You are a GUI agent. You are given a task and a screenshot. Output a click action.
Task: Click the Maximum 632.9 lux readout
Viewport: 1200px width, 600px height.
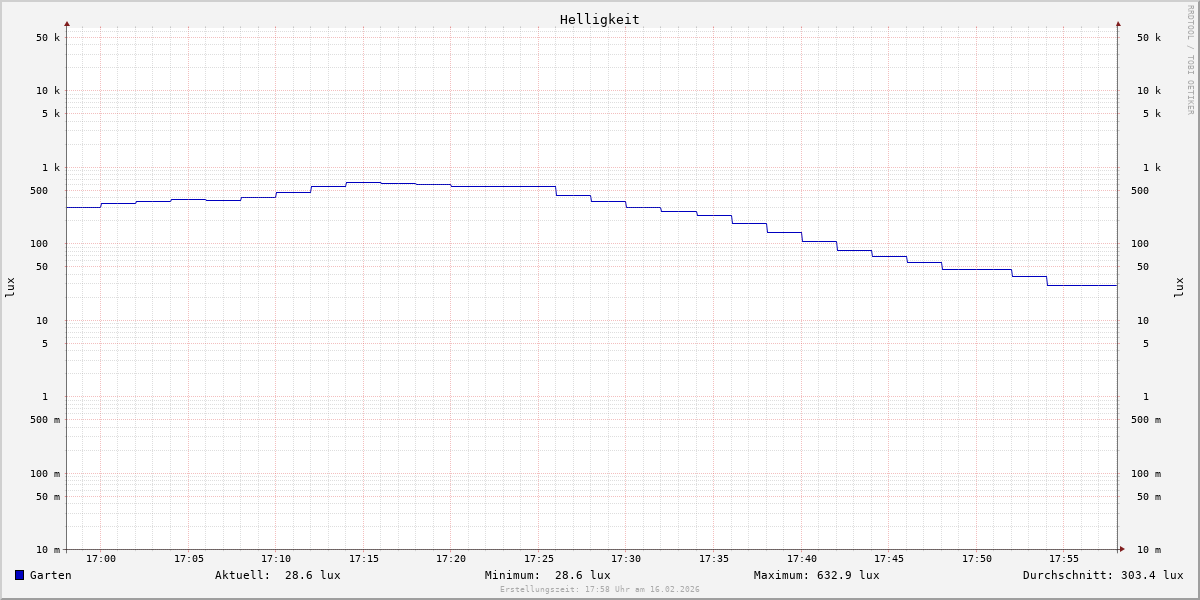coord(816,575)
